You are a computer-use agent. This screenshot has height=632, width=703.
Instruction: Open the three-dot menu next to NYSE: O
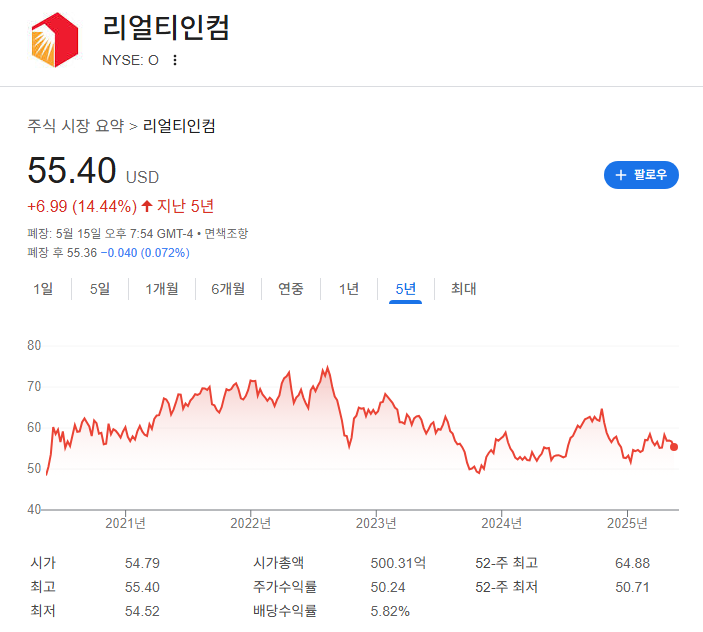click(x=175, y=60)
